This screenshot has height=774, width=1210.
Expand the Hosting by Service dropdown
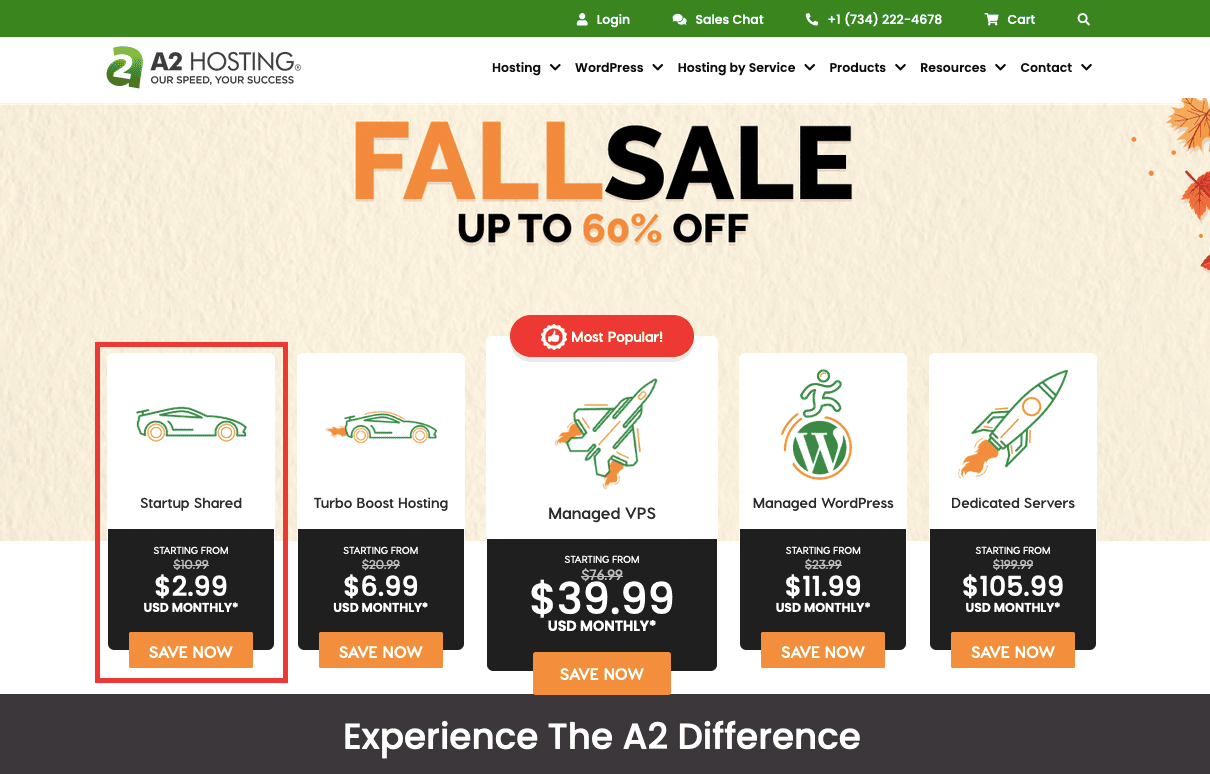pyautogui.click(x=746, y=67)
